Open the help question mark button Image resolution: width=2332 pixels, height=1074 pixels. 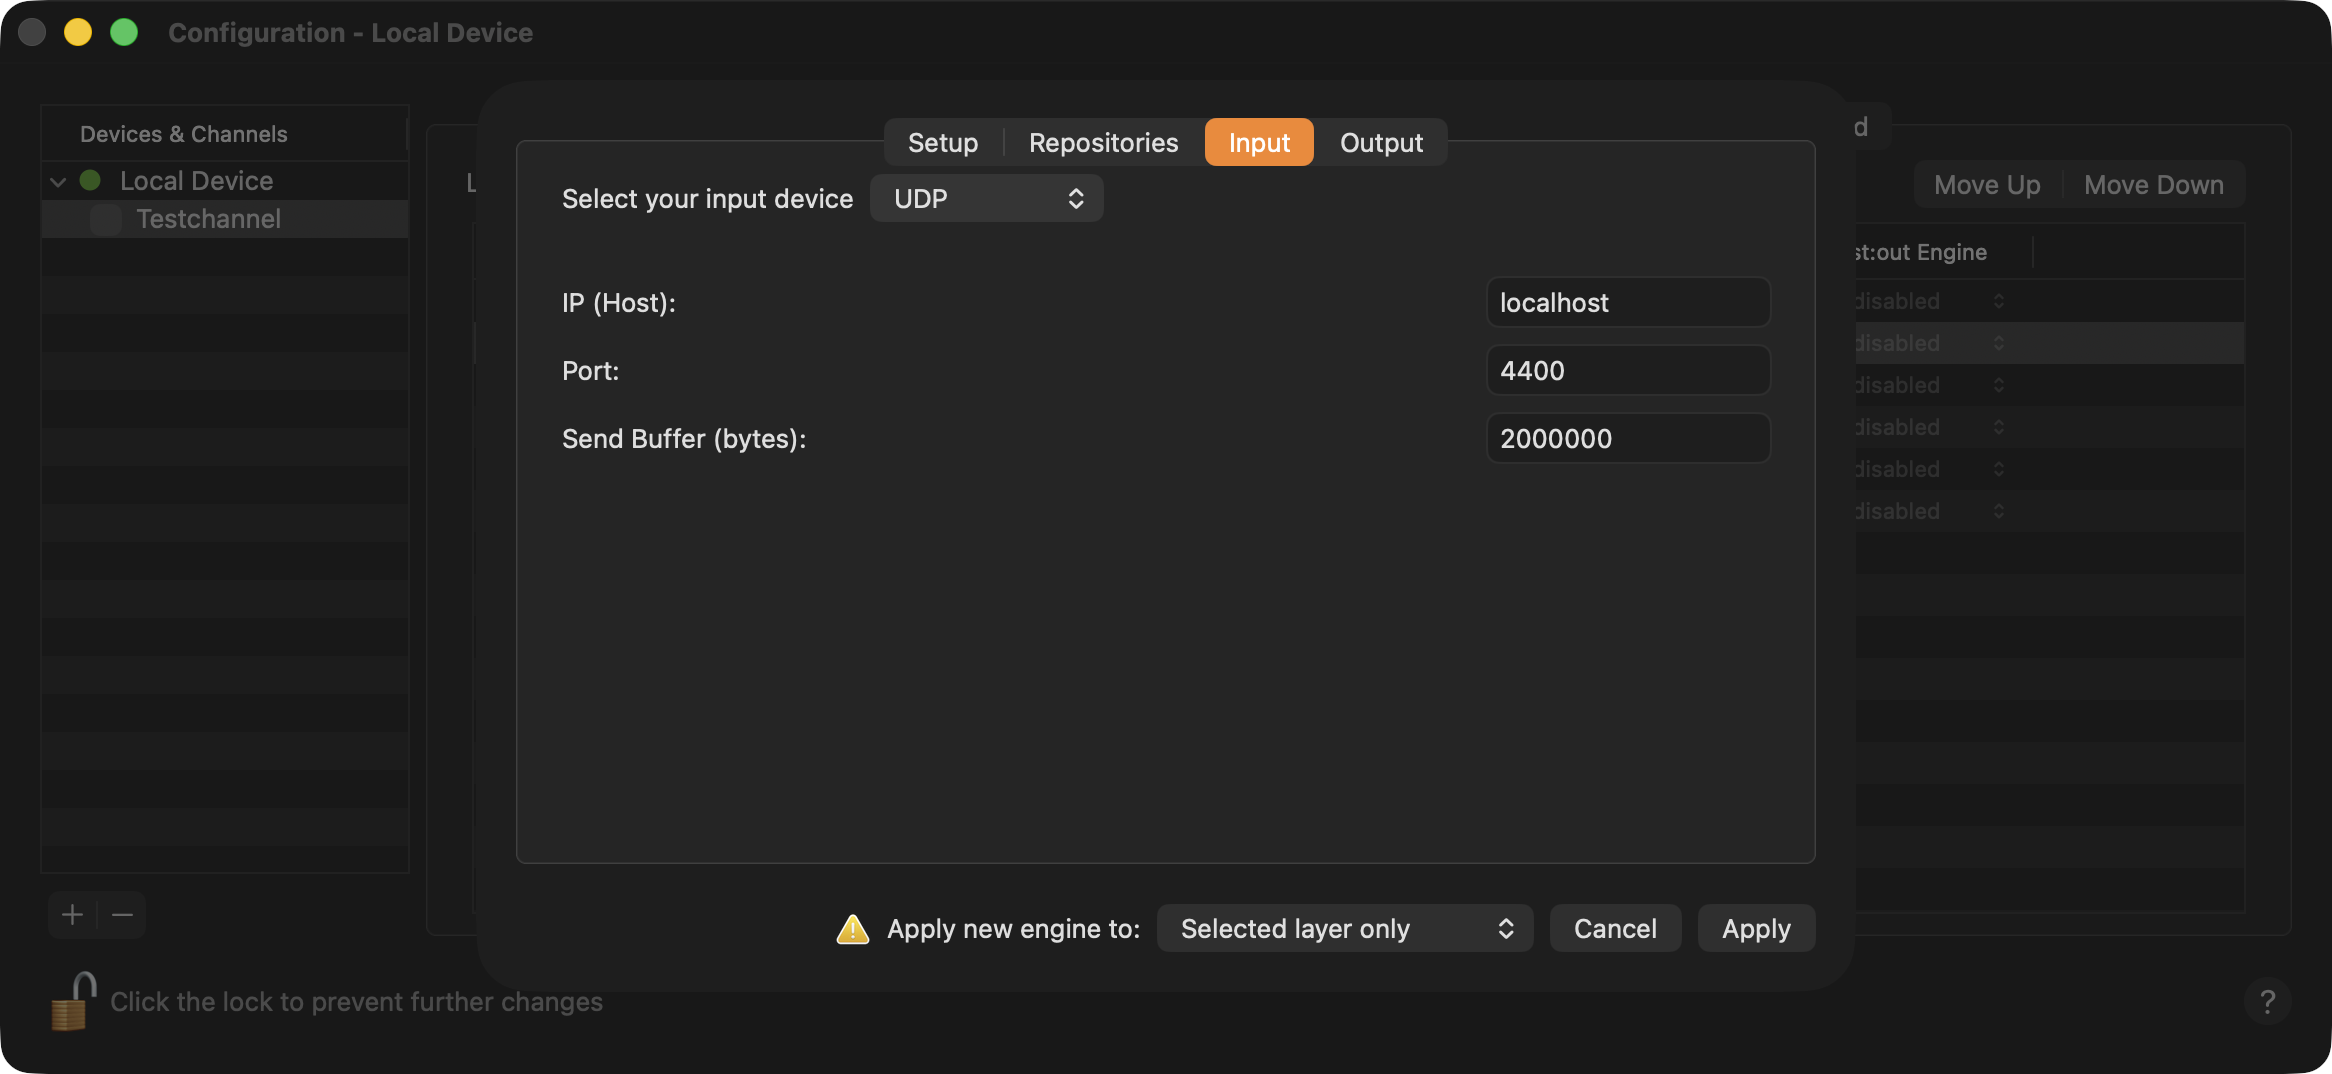2267,1001
